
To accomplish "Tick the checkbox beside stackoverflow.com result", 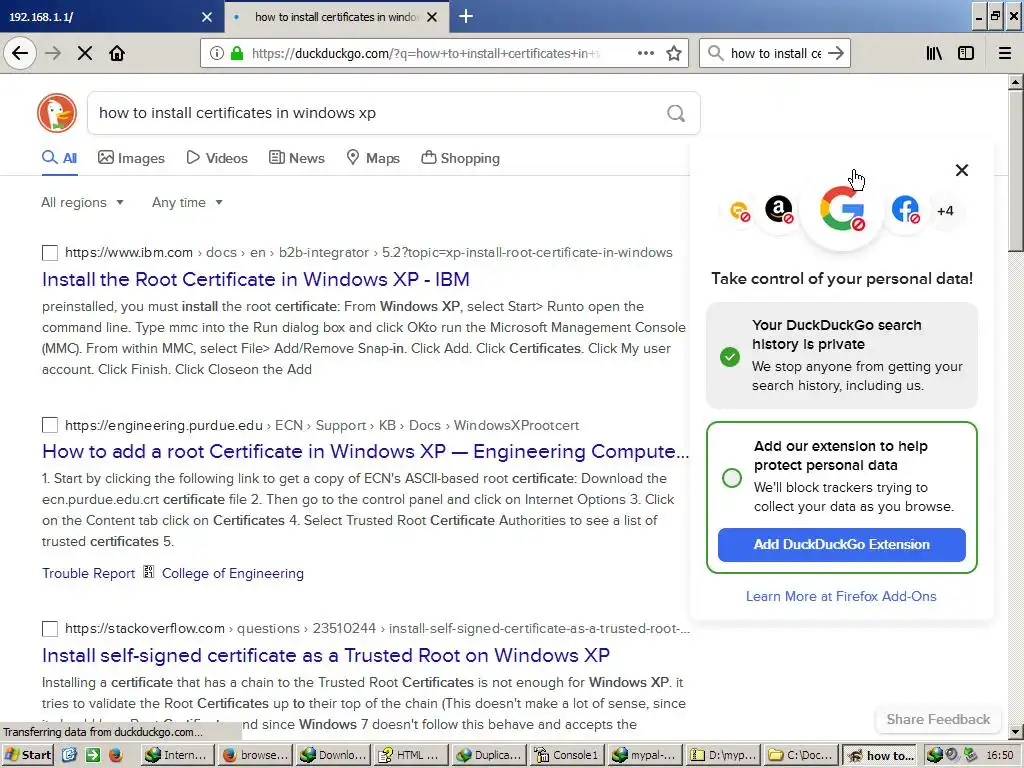I will pos(50,629).
